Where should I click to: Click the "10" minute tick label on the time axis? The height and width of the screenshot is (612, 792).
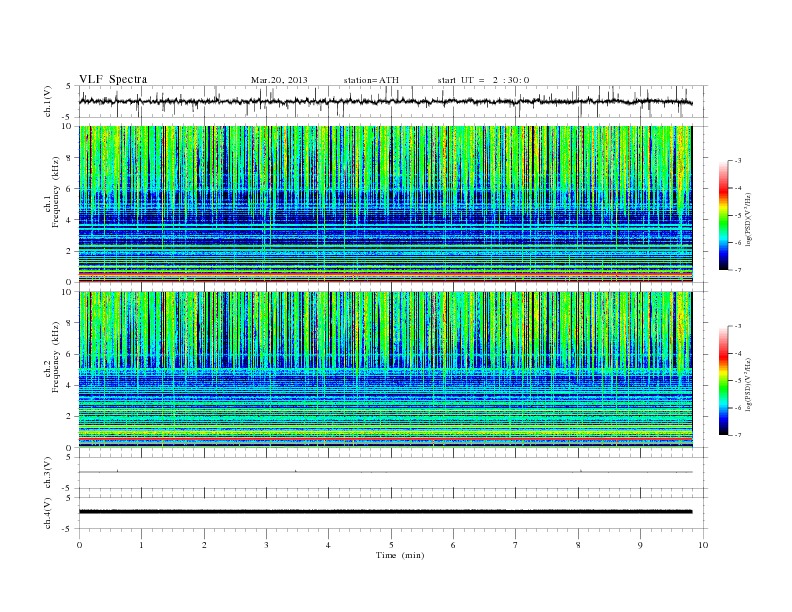pos(703,545)
